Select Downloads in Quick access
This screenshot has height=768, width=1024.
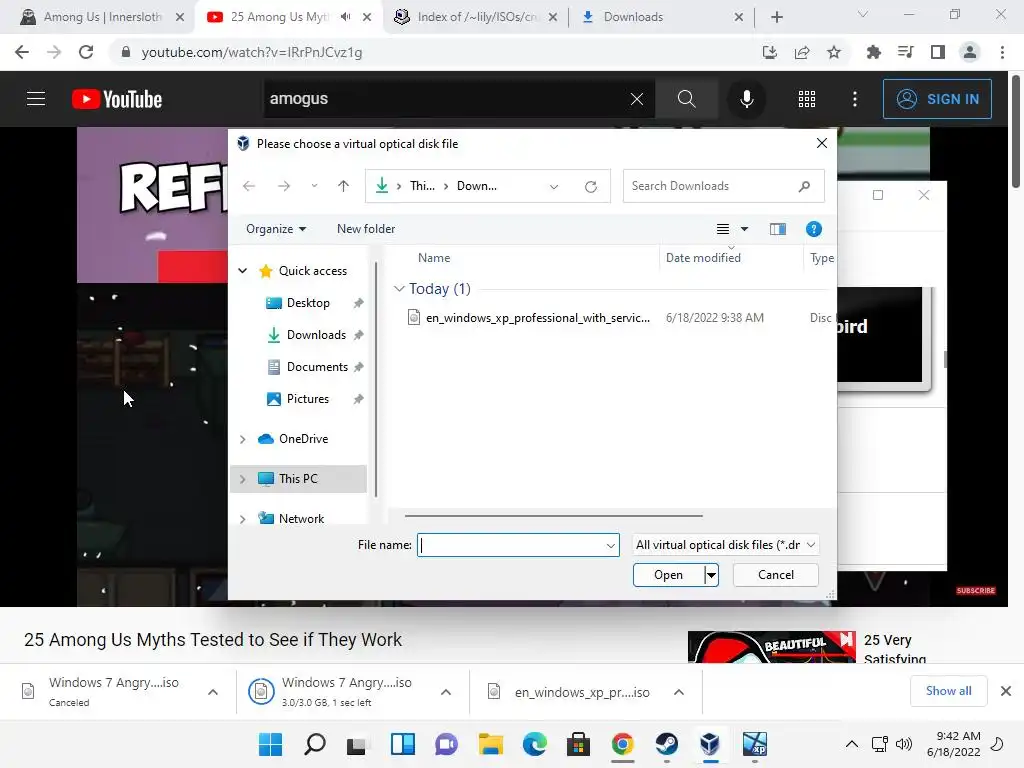click(x=316, y=335)
